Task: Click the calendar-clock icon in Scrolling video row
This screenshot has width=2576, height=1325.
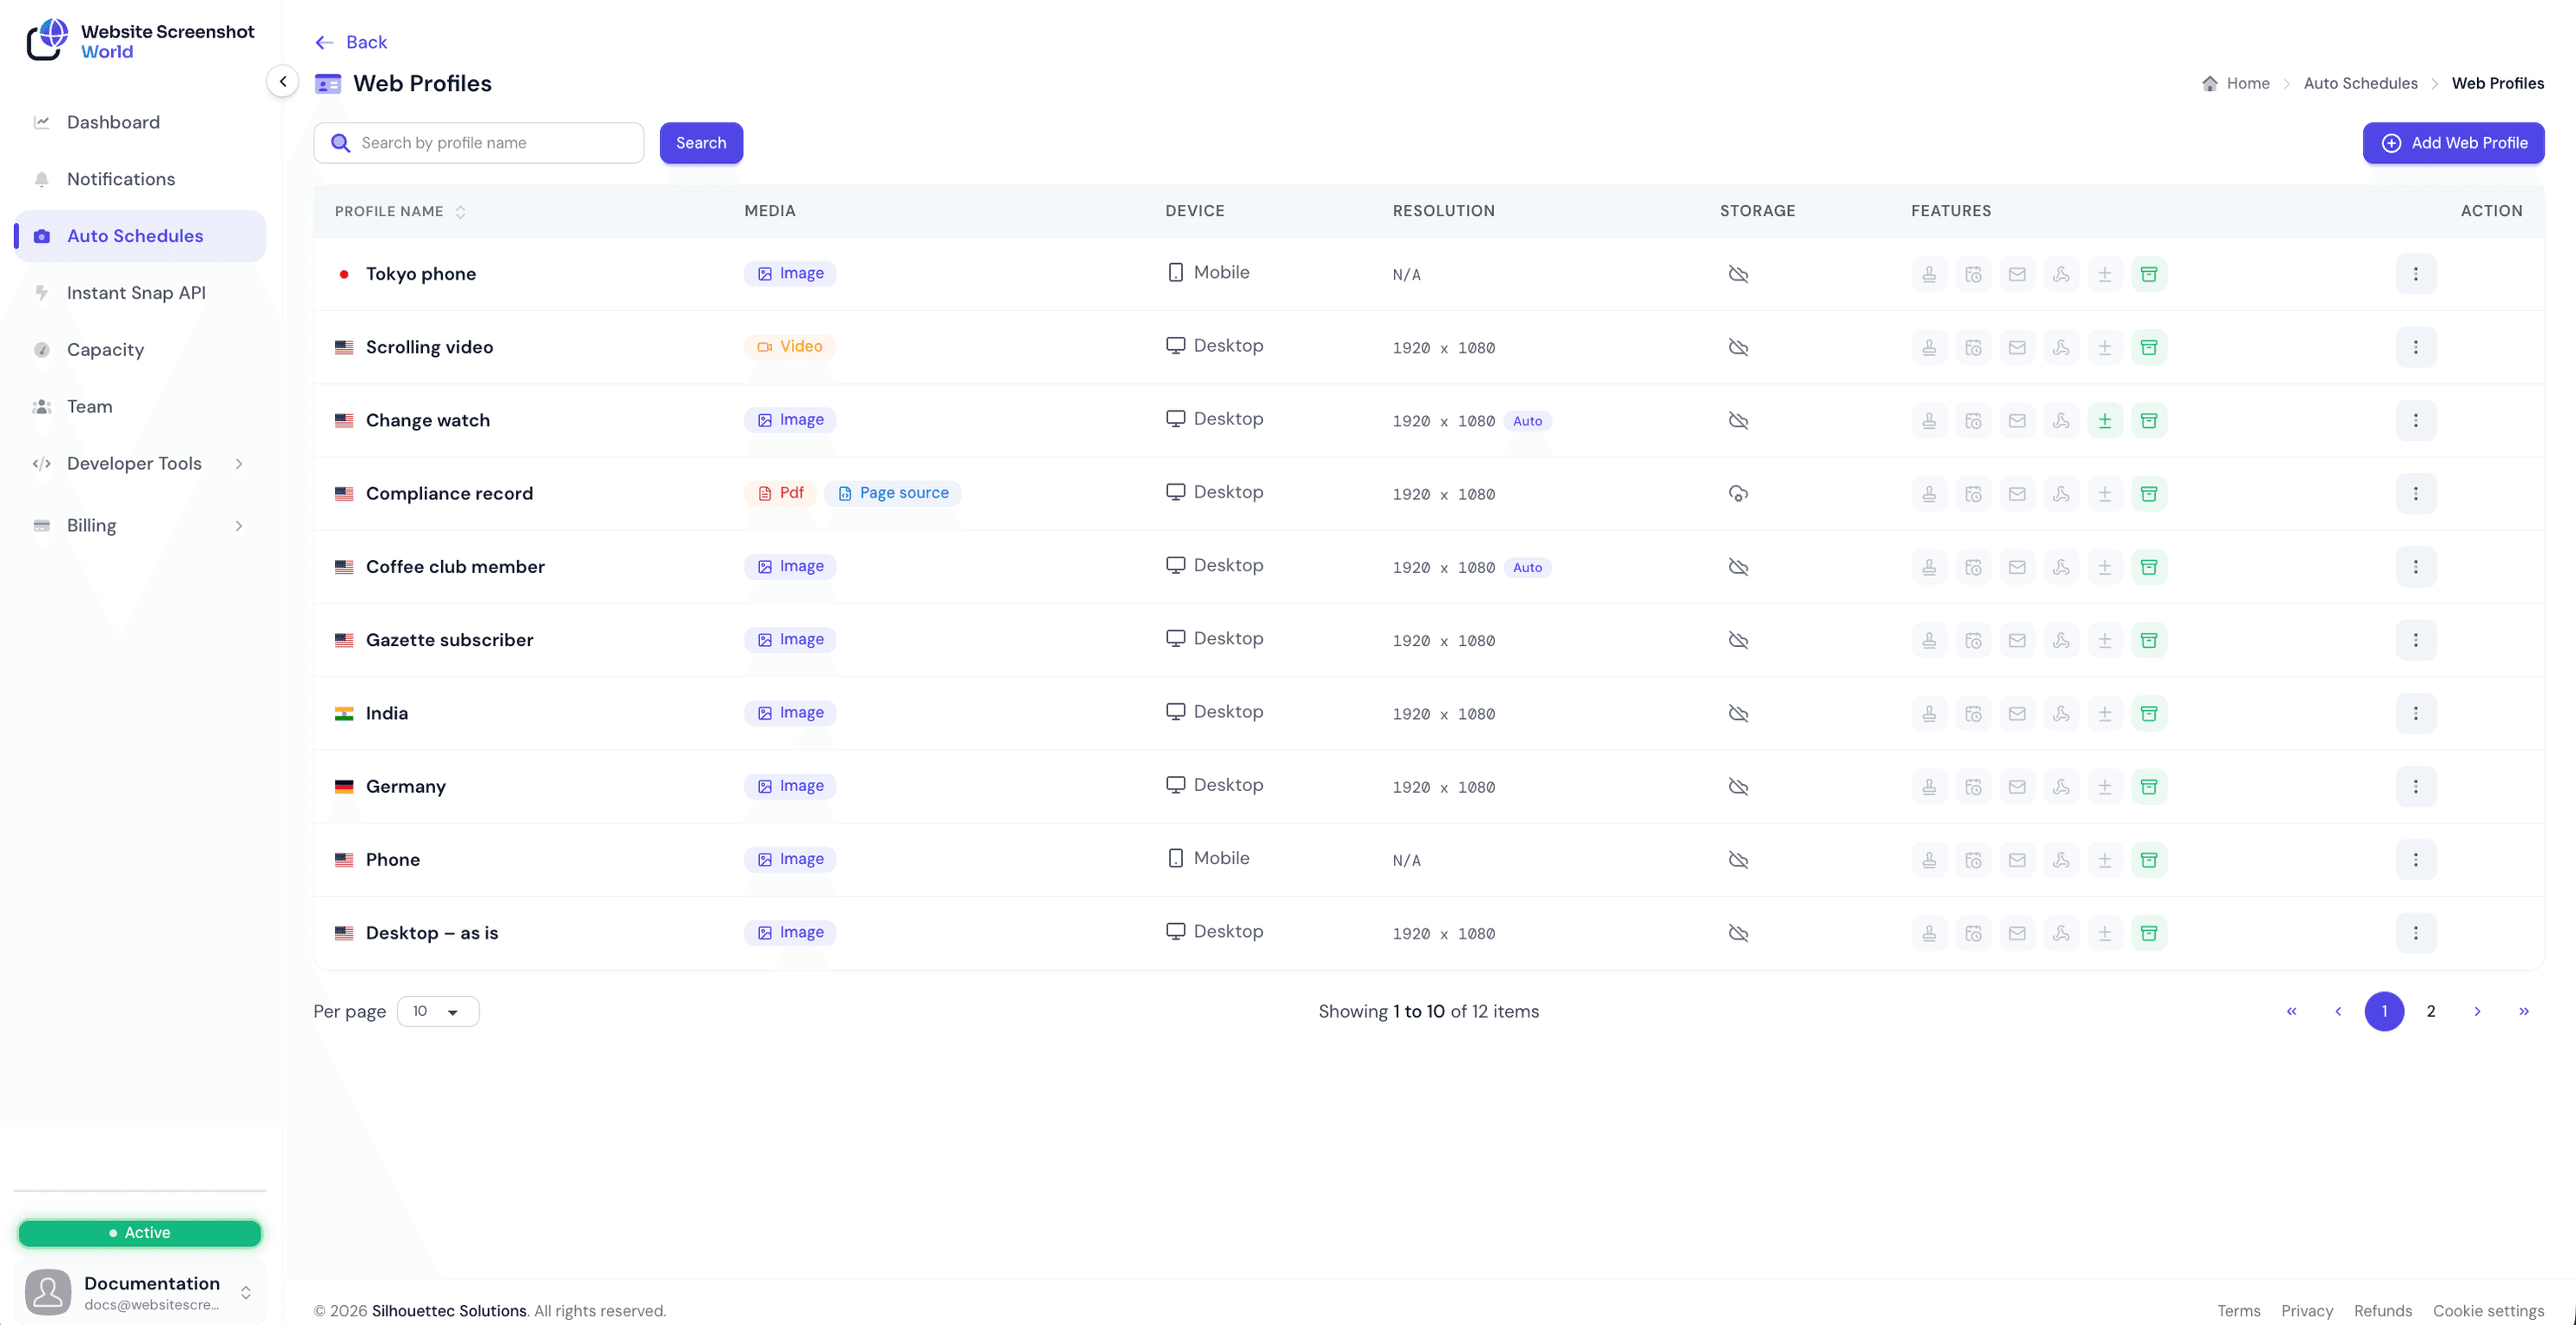Action: click(1973, 347)
